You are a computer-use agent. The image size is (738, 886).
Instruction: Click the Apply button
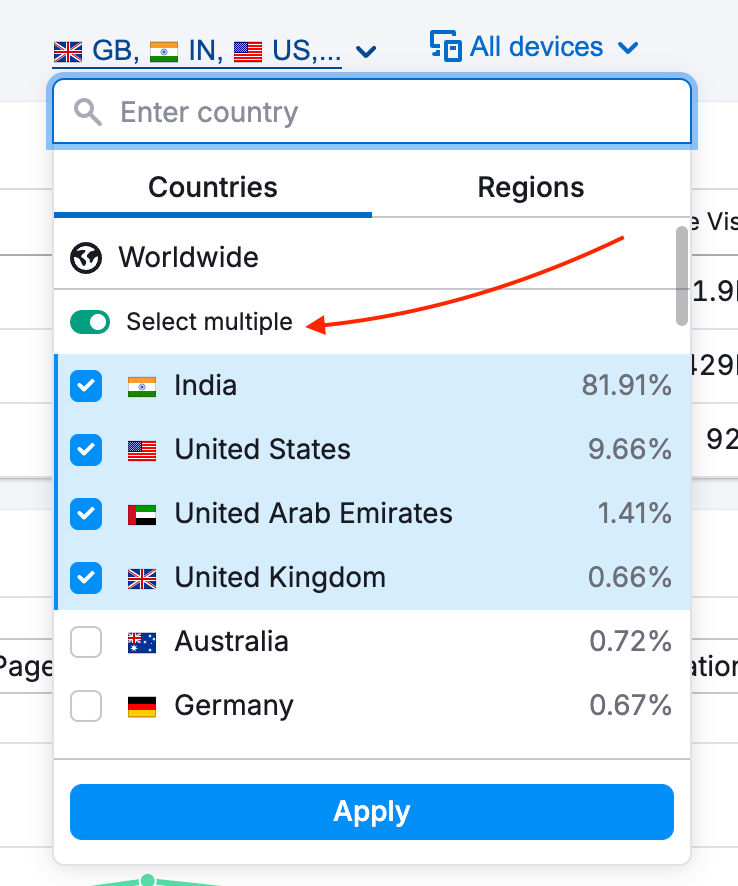371,812
